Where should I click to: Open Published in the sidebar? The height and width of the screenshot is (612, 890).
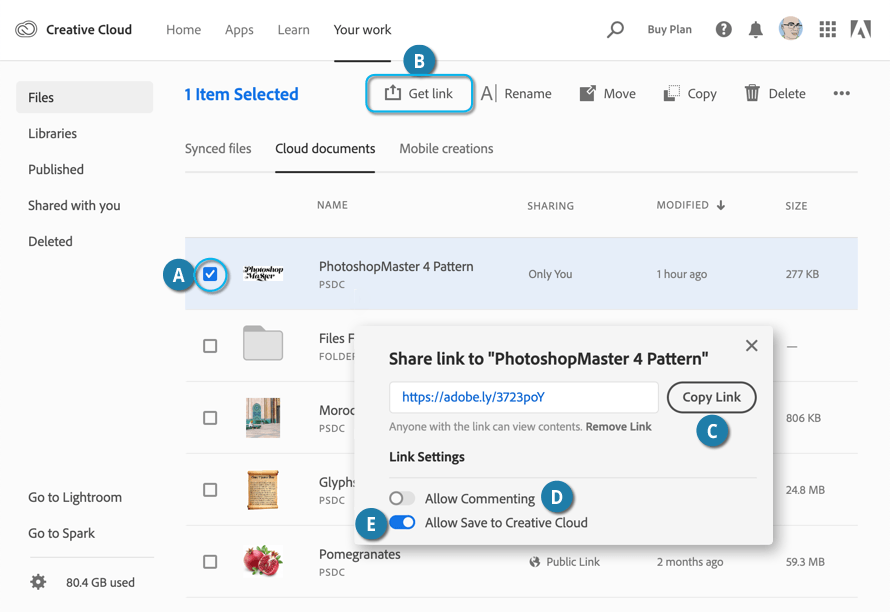tap(56, 169)
